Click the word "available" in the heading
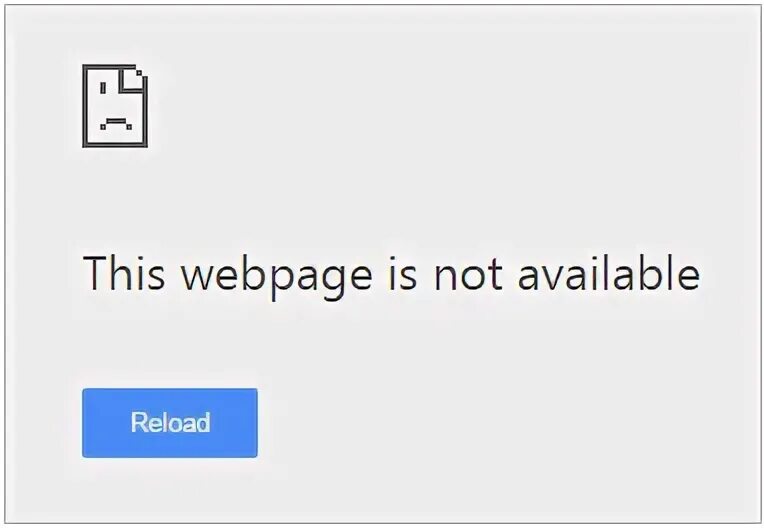This screenshot has width=764, height=528. (x=609, y=272)
